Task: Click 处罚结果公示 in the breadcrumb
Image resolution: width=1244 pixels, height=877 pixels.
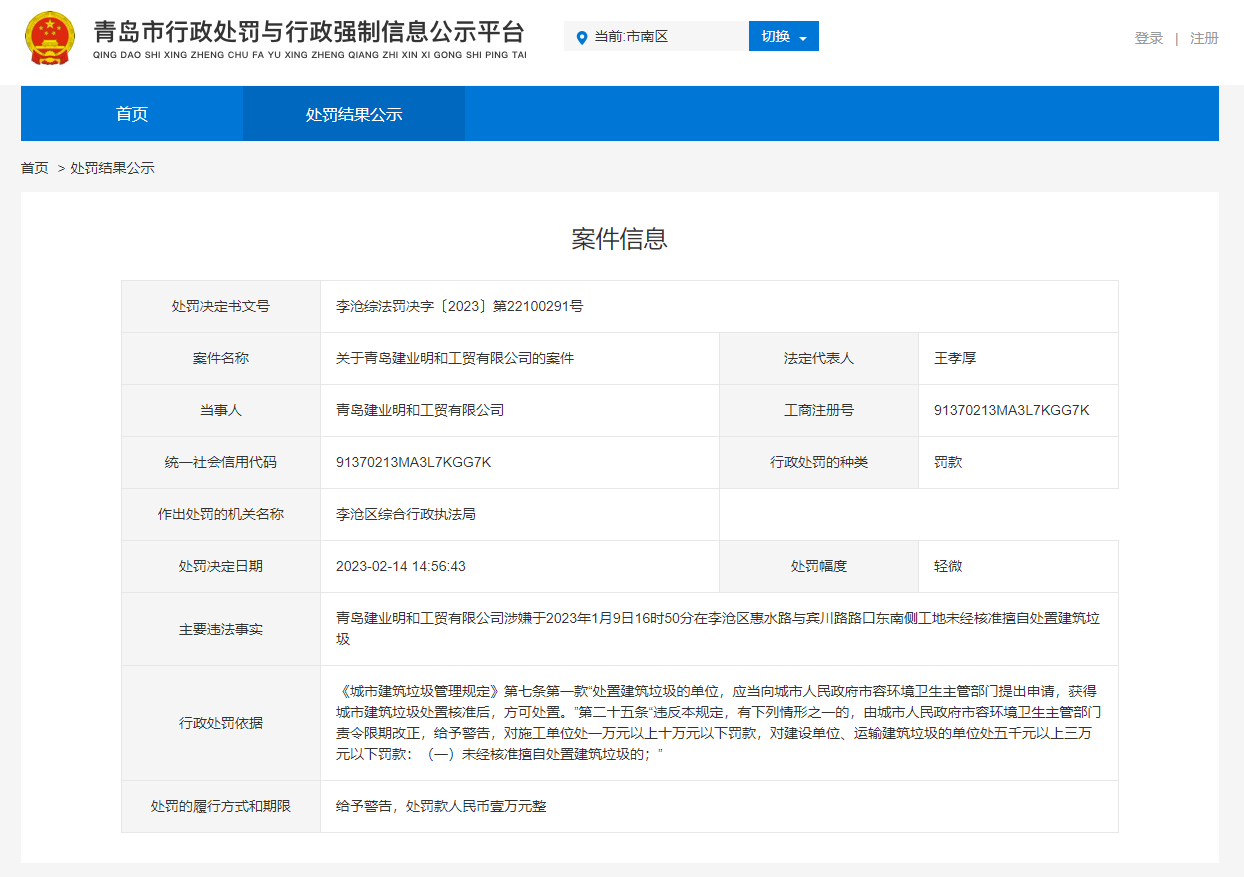Action: click(x=112, y=168)
